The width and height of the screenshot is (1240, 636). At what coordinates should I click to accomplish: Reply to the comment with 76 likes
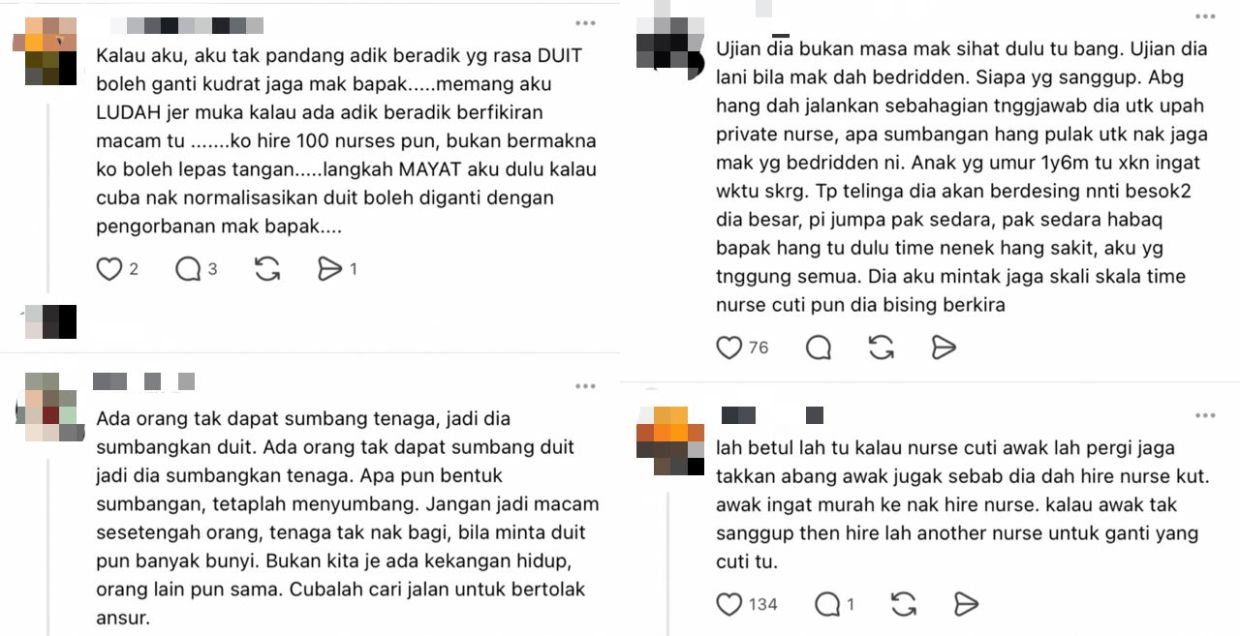[818, 347]
